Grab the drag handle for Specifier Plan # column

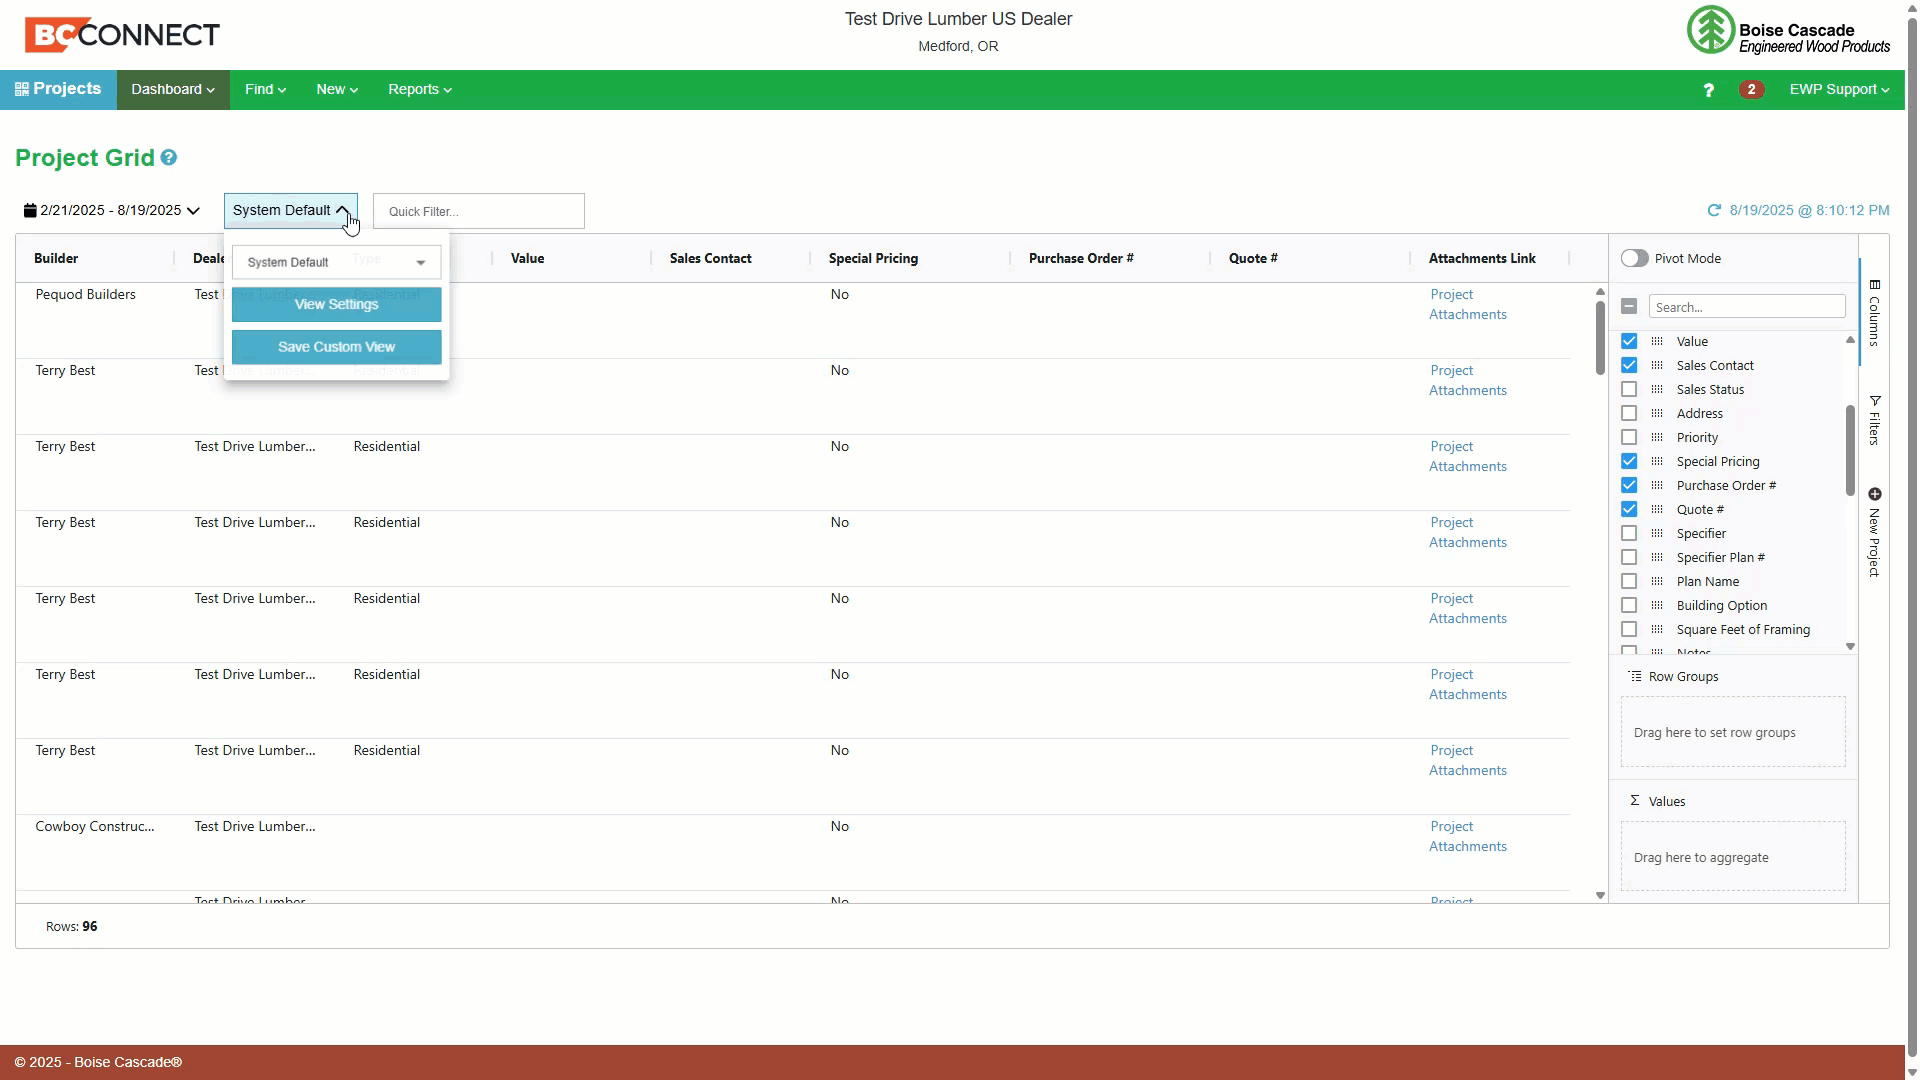(1657, 557)
